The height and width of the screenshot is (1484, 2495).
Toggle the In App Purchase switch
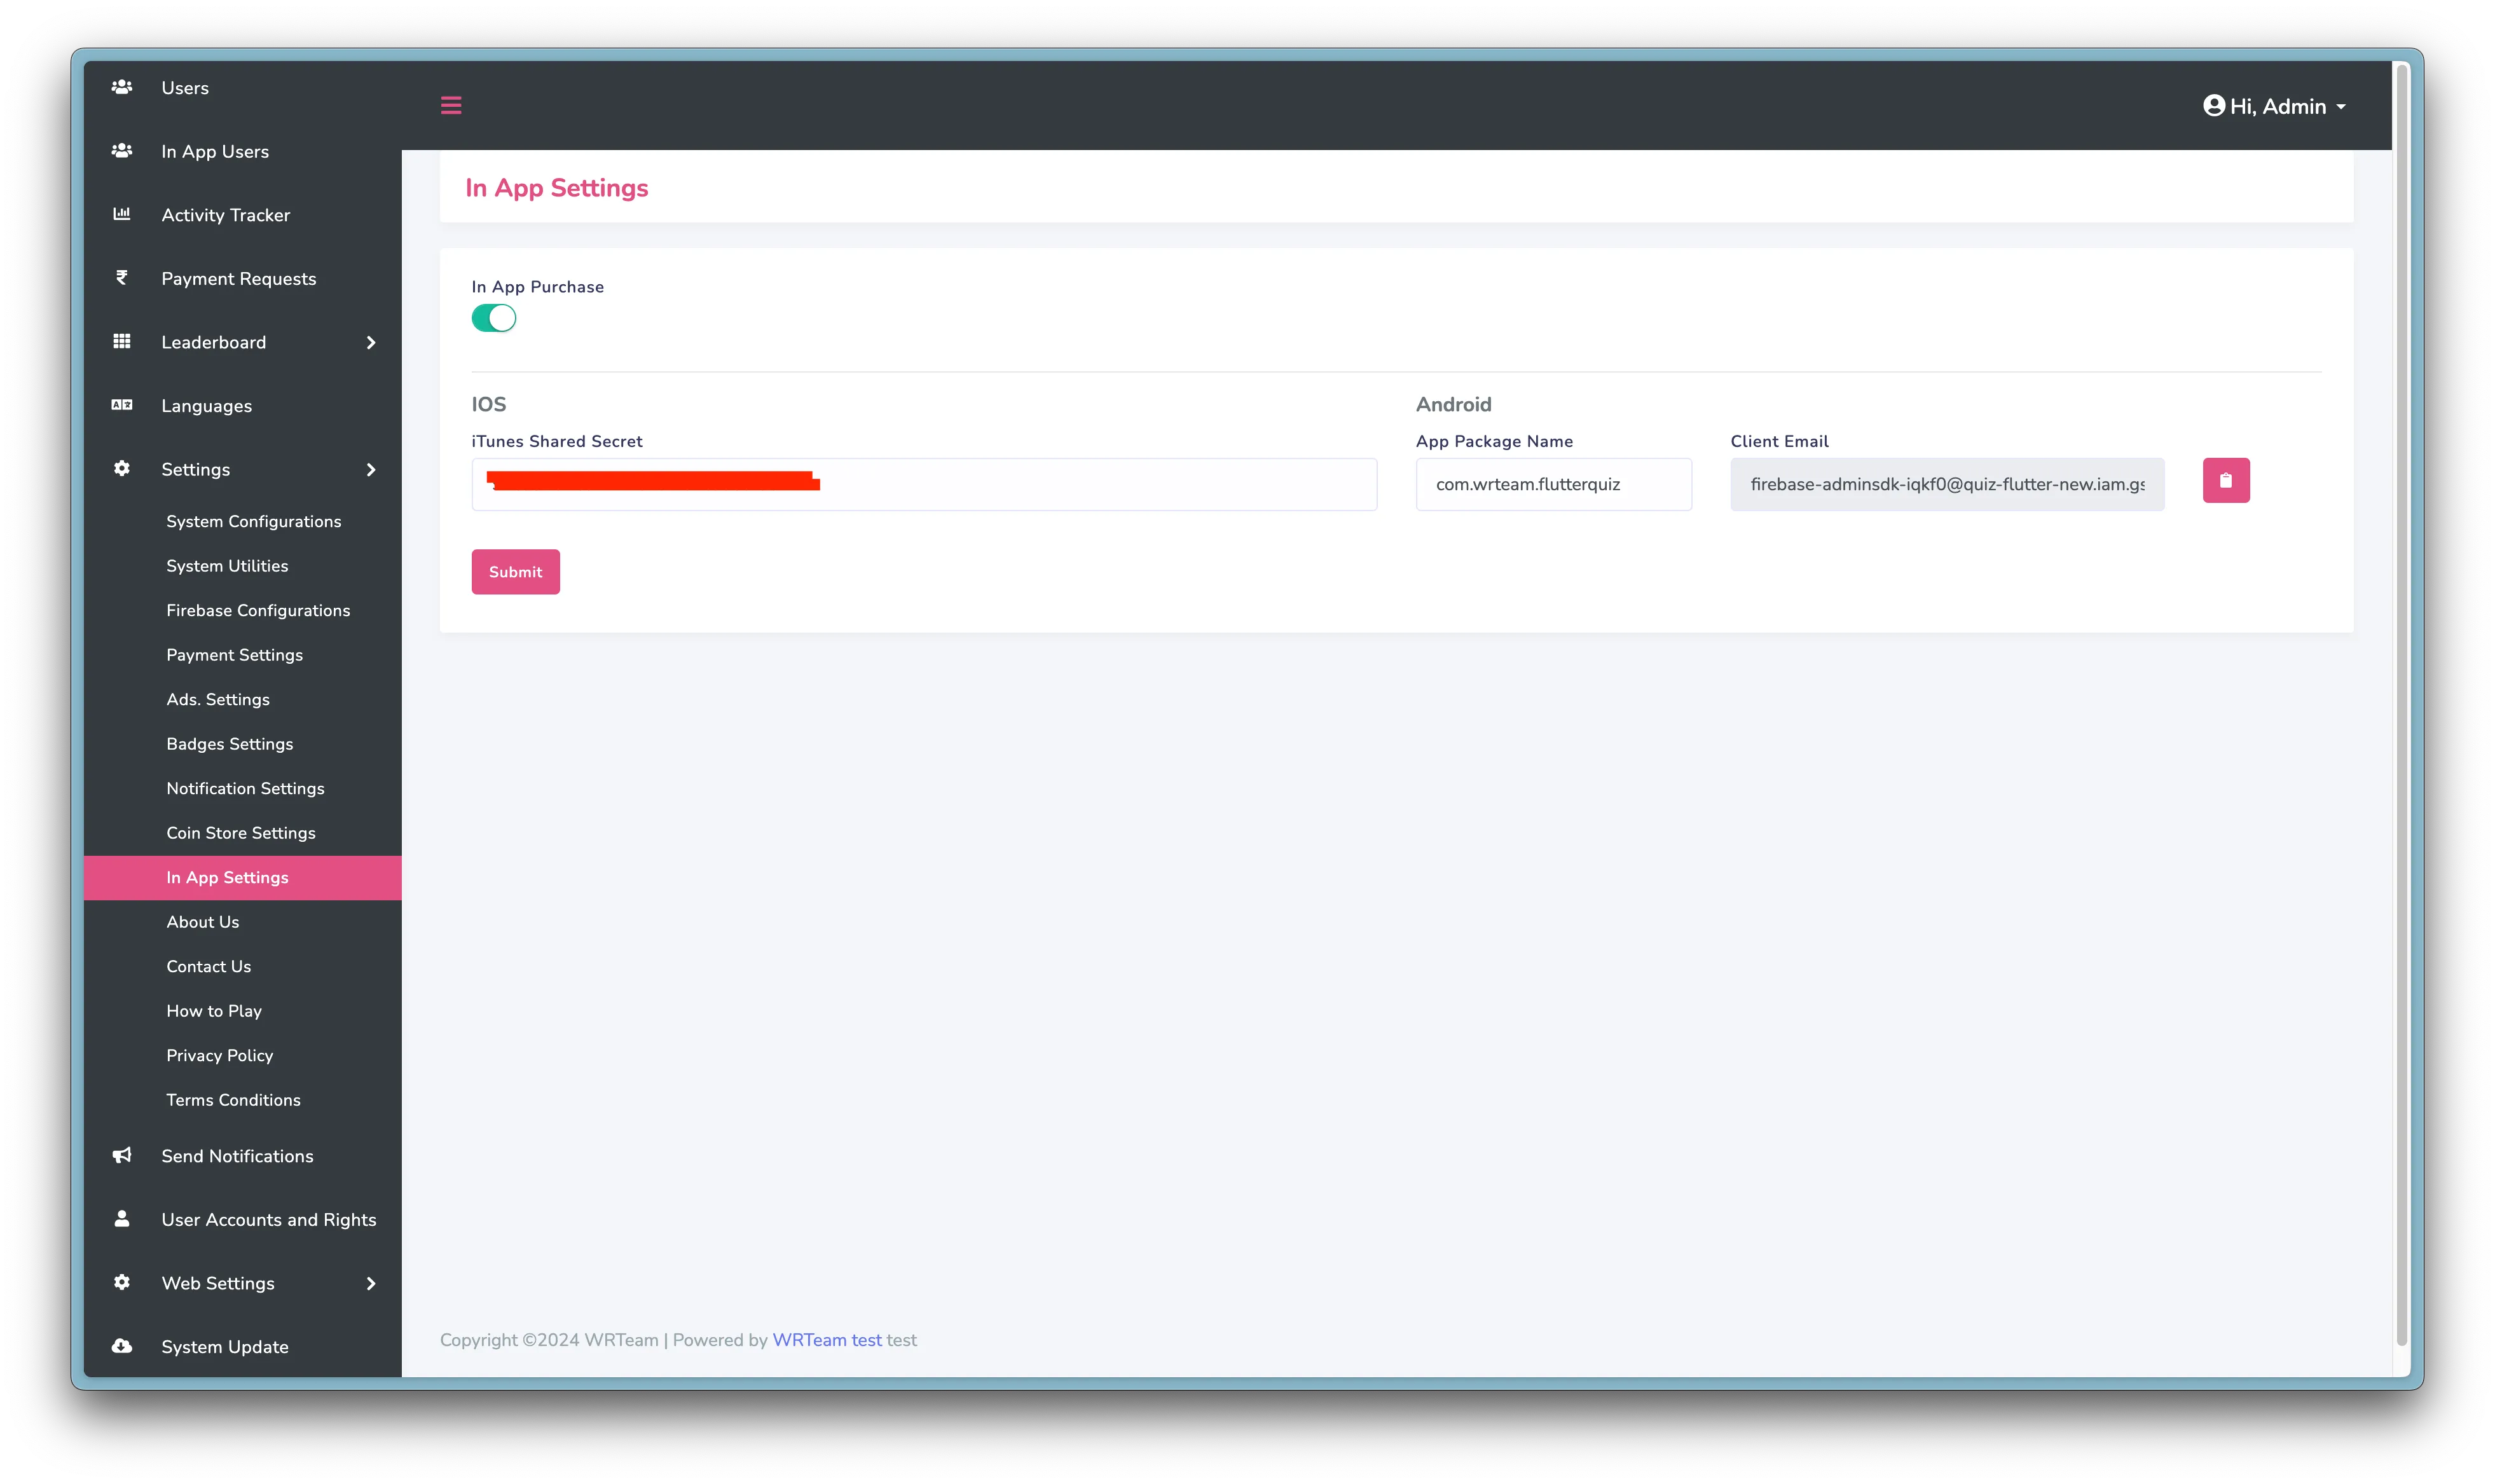point(494,318)
